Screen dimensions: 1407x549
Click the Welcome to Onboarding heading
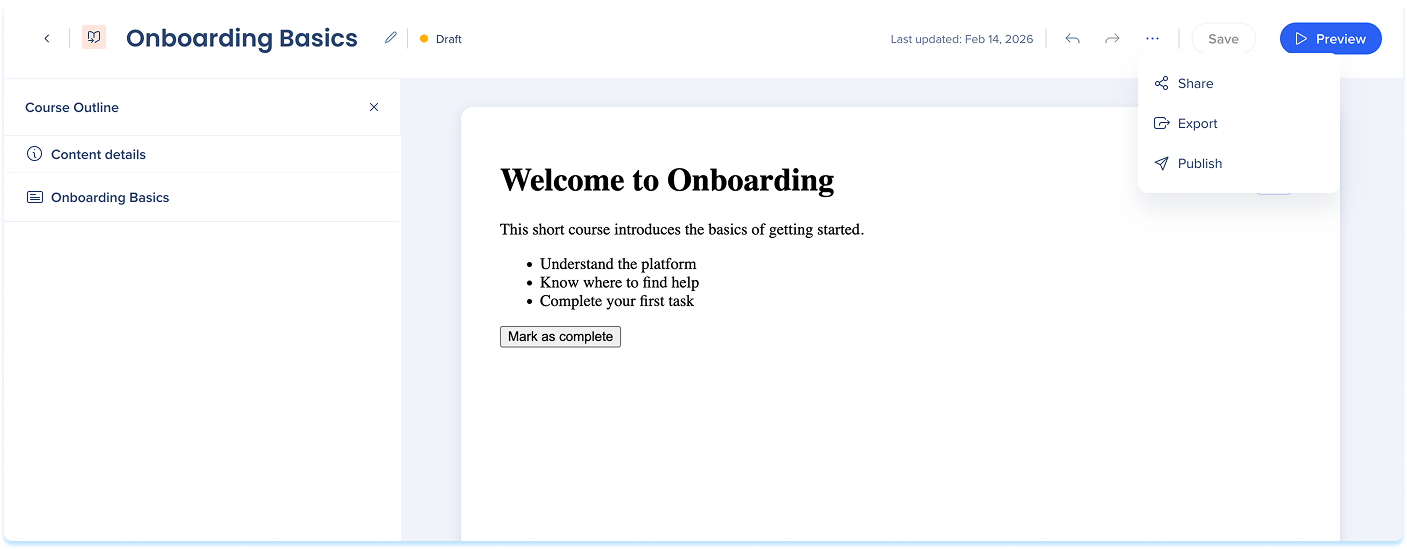(666, 181)
